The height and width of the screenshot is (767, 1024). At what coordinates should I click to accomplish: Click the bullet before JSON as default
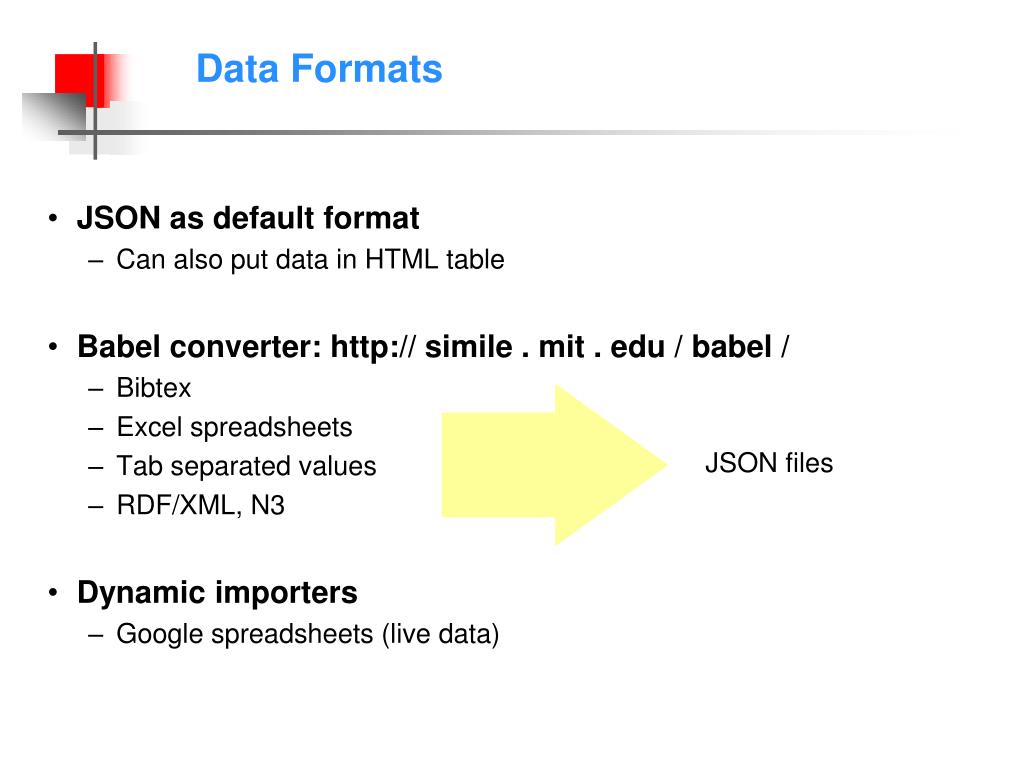pyautogui.click(x=53, y=218)
